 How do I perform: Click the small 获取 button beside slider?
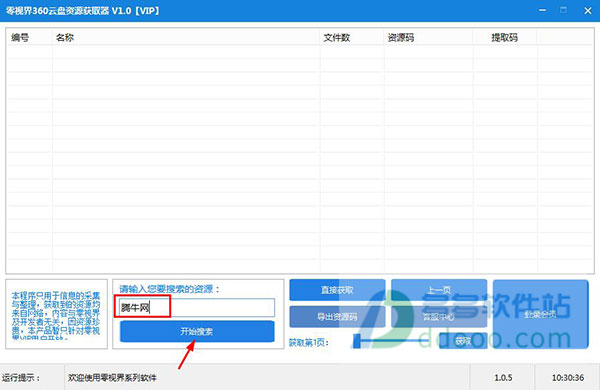pos(463,340)
